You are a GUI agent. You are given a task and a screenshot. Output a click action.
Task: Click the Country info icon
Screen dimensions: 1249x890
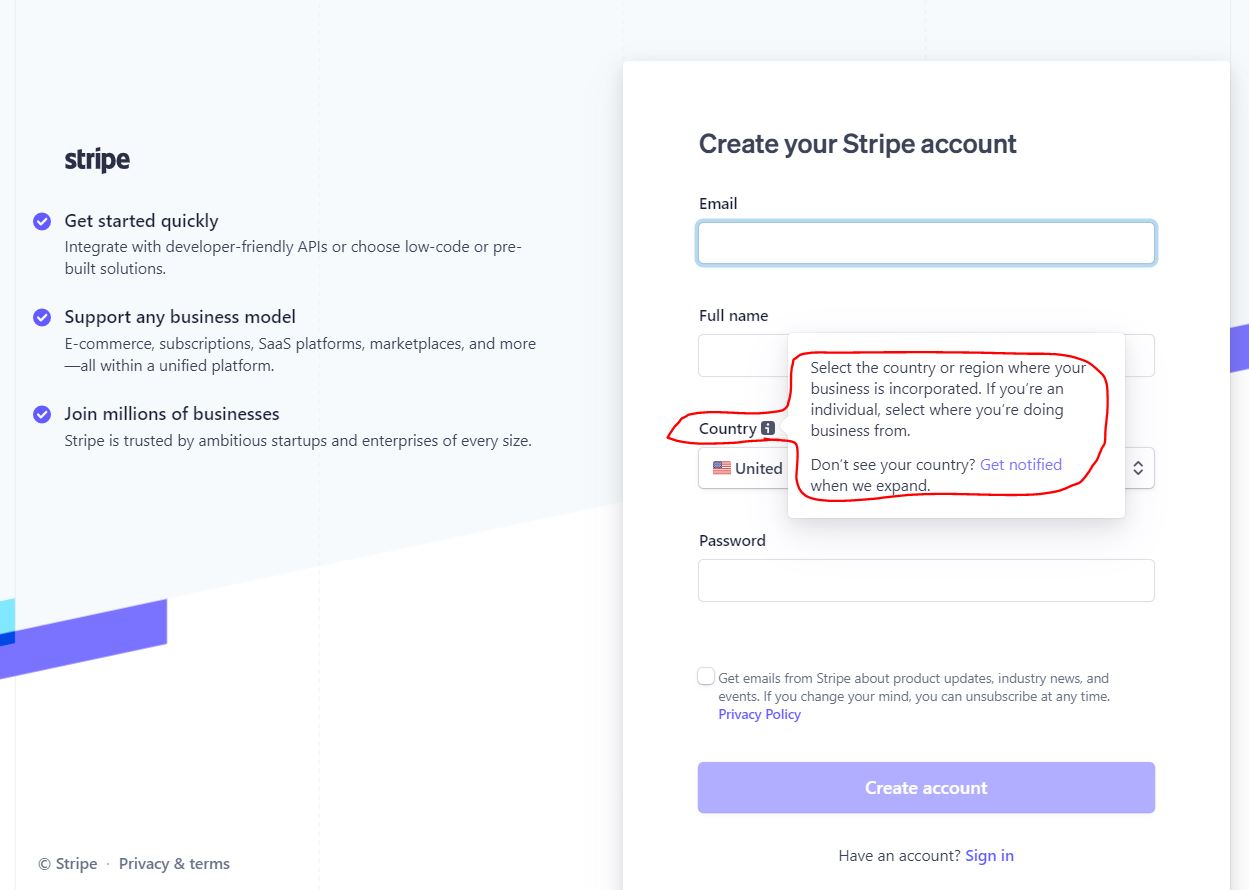(767, 428)
